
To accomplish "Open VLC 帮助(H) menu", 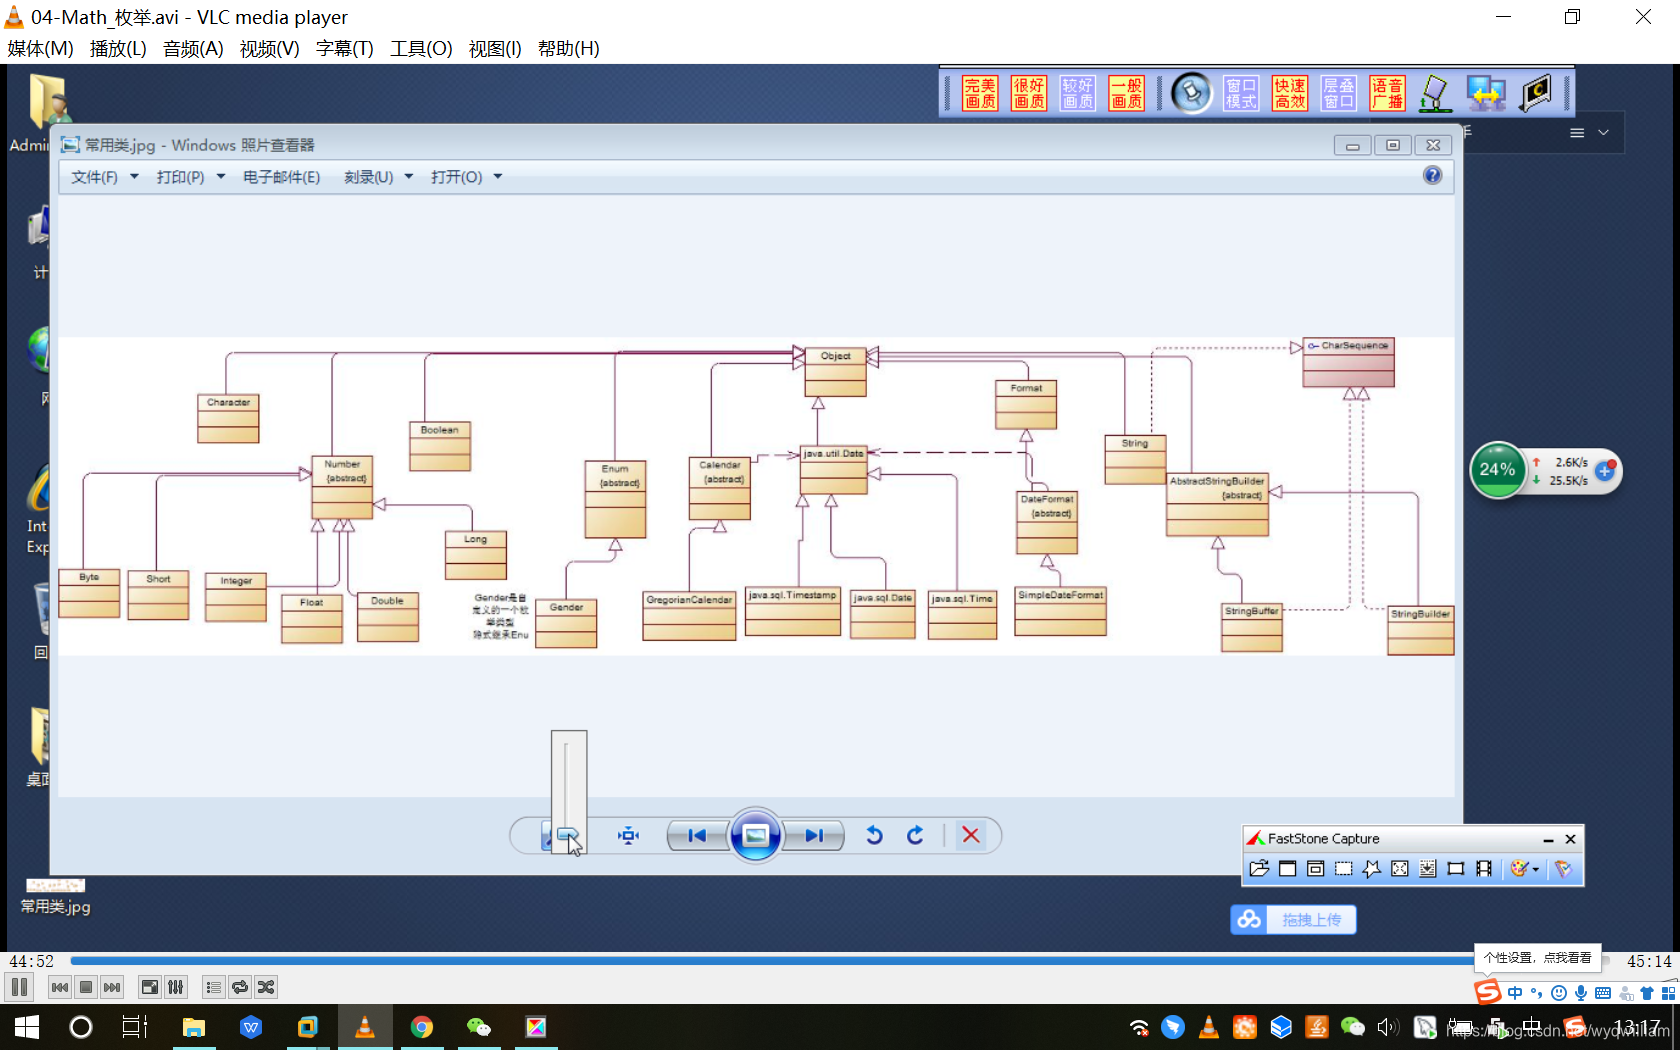I will [x=568, y=48].
